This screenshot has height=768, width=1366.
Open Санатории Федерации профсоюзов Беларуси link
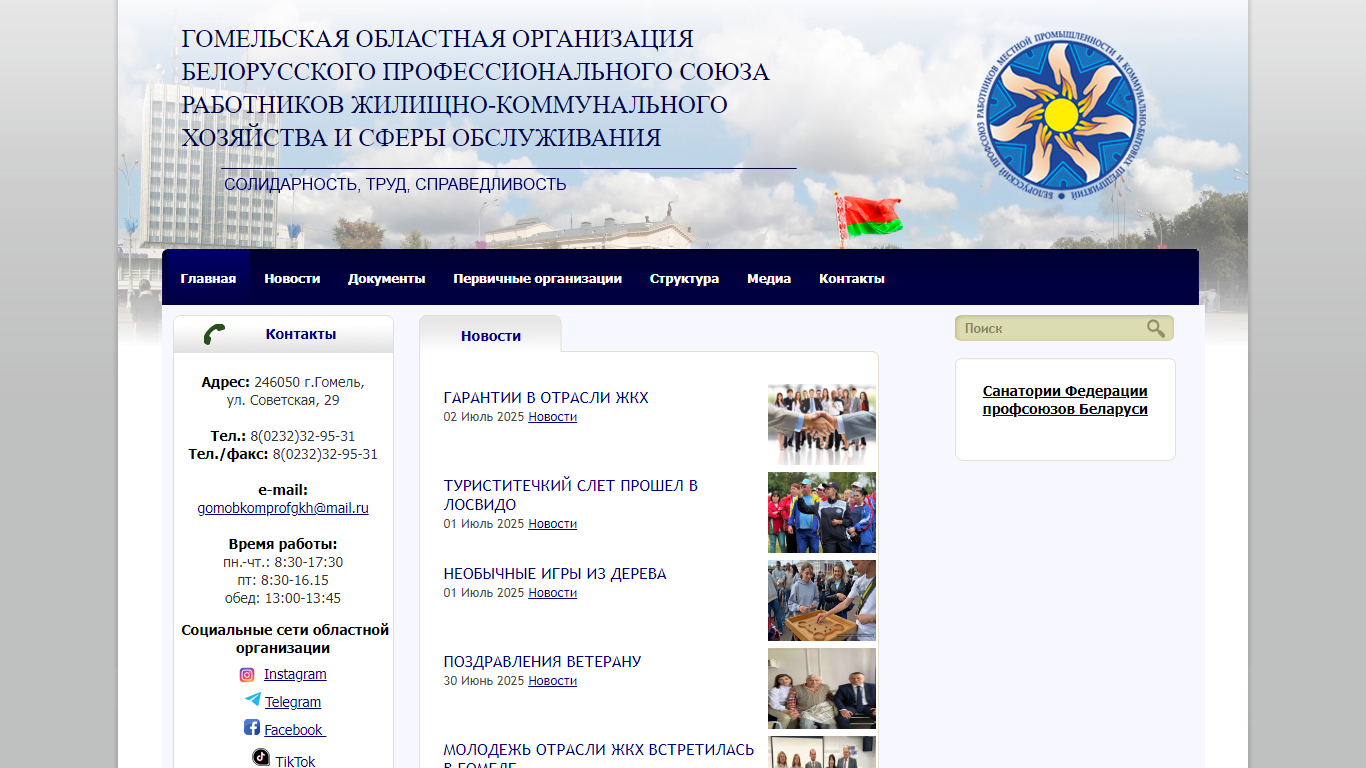(1065, 400)
